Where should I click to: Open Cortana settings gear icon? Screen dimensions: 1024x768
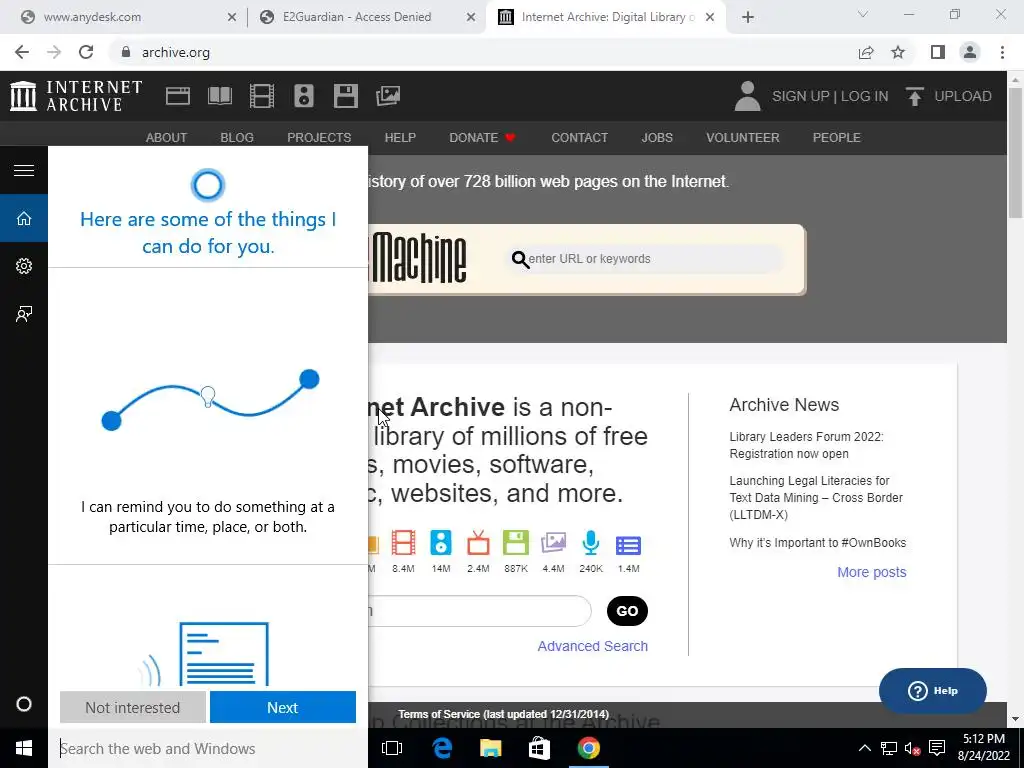(x=24, y=266)
